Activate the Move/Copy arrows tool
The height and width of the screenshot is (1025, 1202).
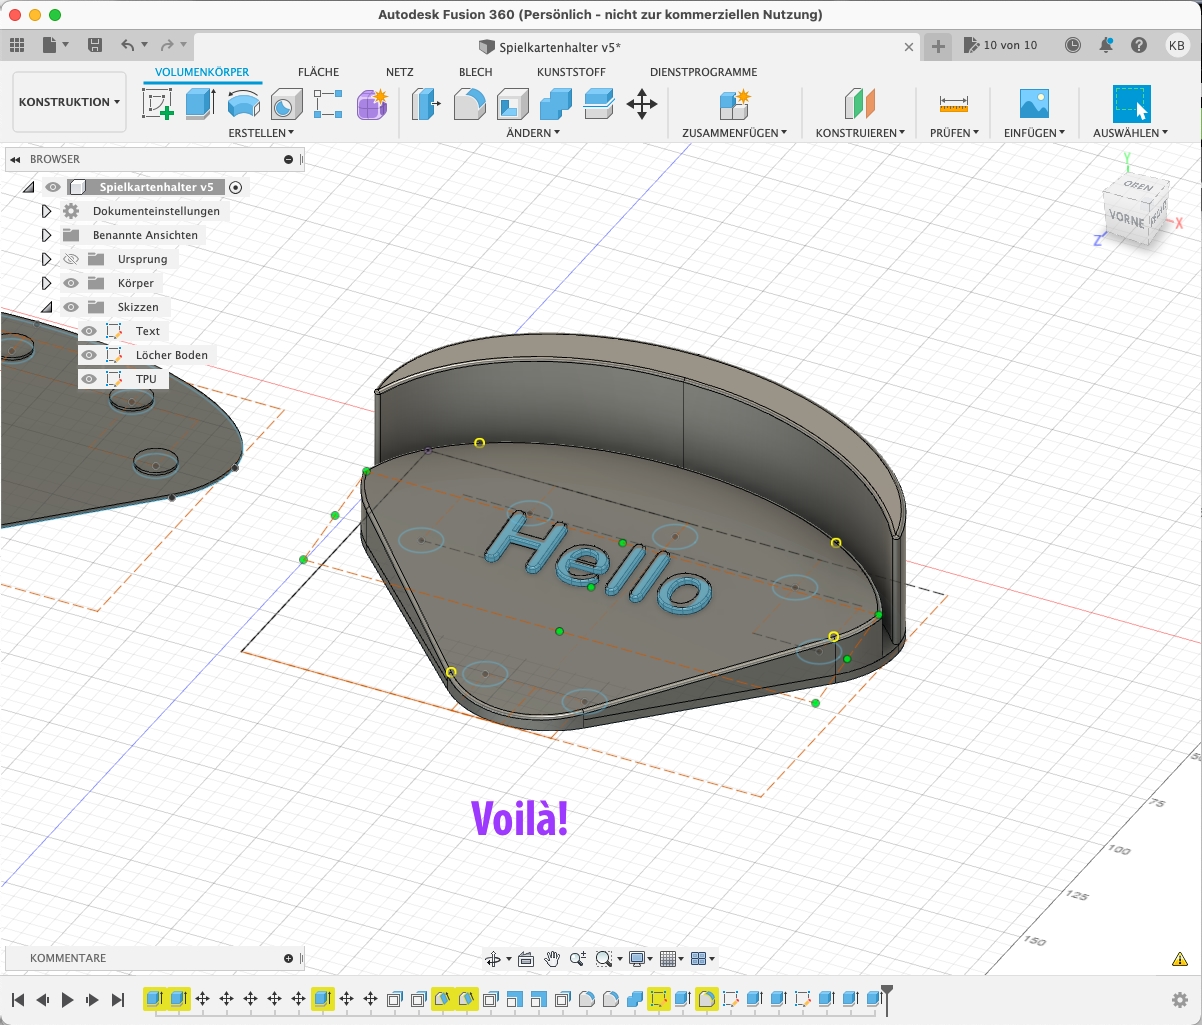pyautogui.click(x=642, y=104)
